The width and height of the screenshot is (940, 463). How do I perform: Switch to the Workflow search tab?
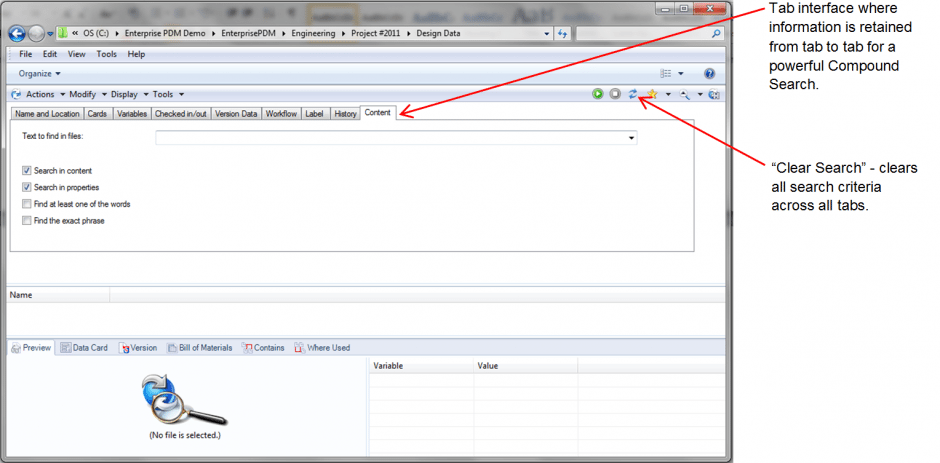pos(281,114)
